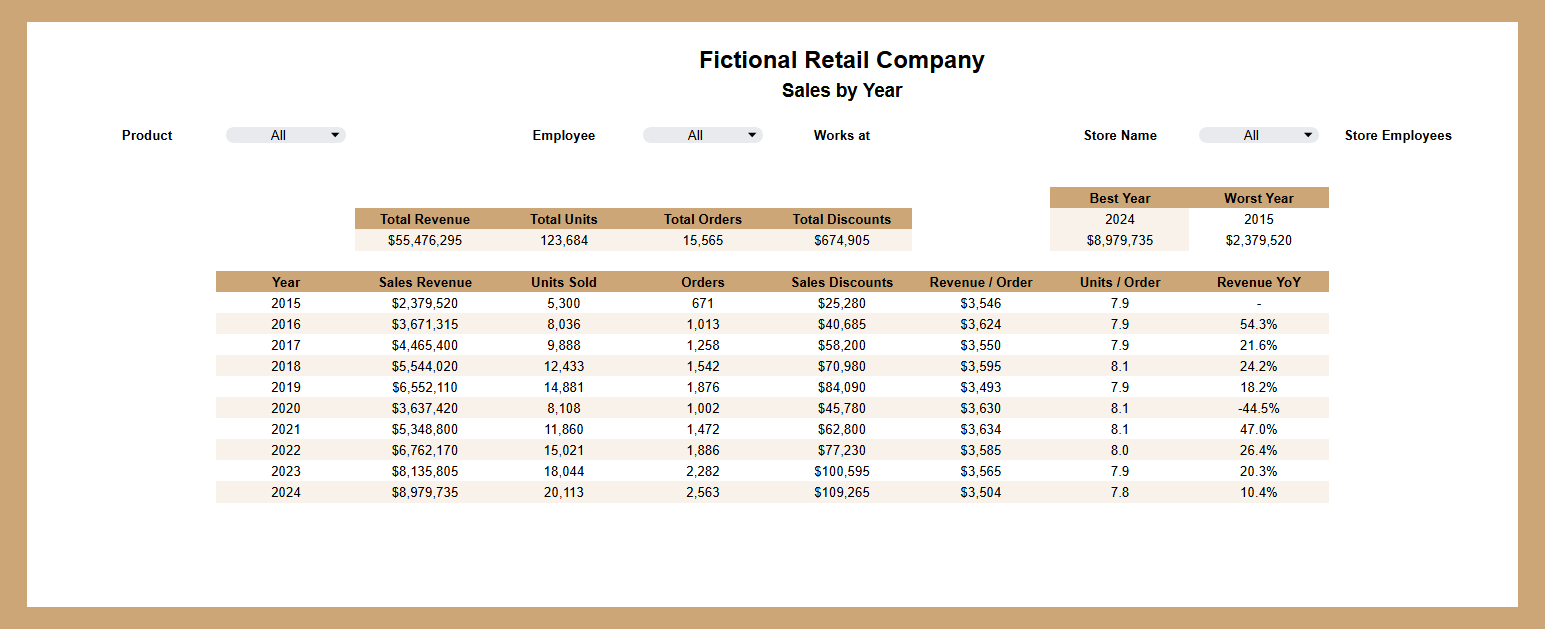Click the Works at label
This screenshot has width=1545, height=629.
(x=841, y=135)
